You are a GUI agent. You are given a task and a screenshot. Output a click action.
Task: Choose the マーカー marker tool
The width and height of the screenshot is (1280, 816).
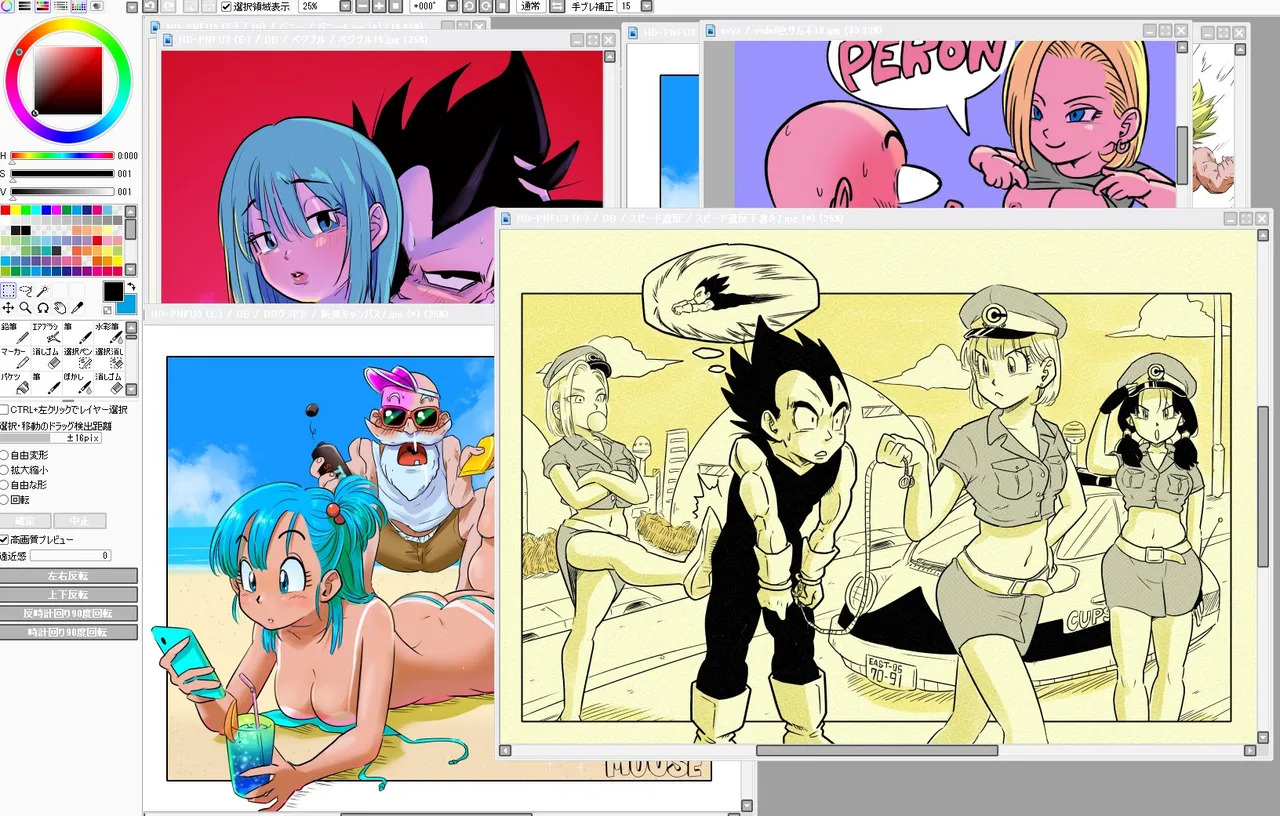pyautogui.click(x=16, y=359)
